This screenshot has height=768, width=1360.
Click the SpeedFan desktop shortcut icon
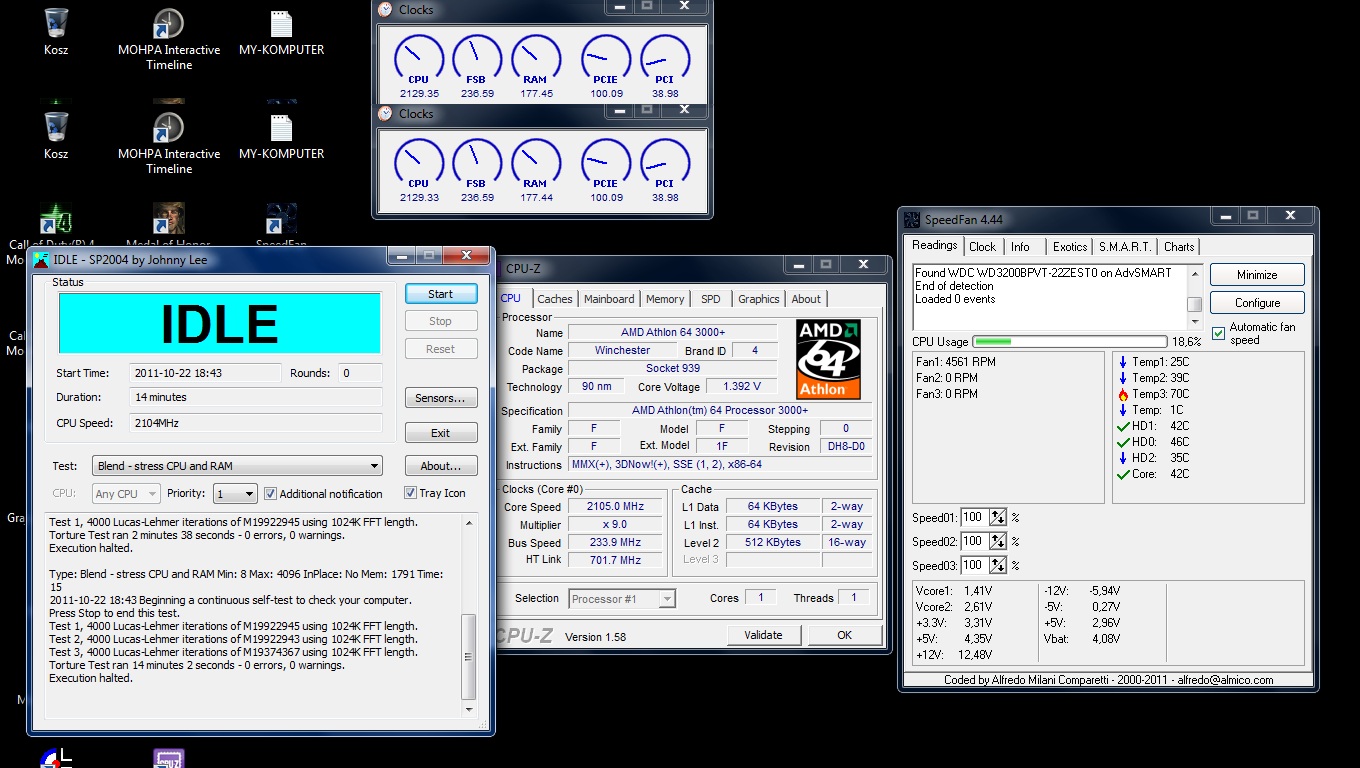click(x=282, y=218)
